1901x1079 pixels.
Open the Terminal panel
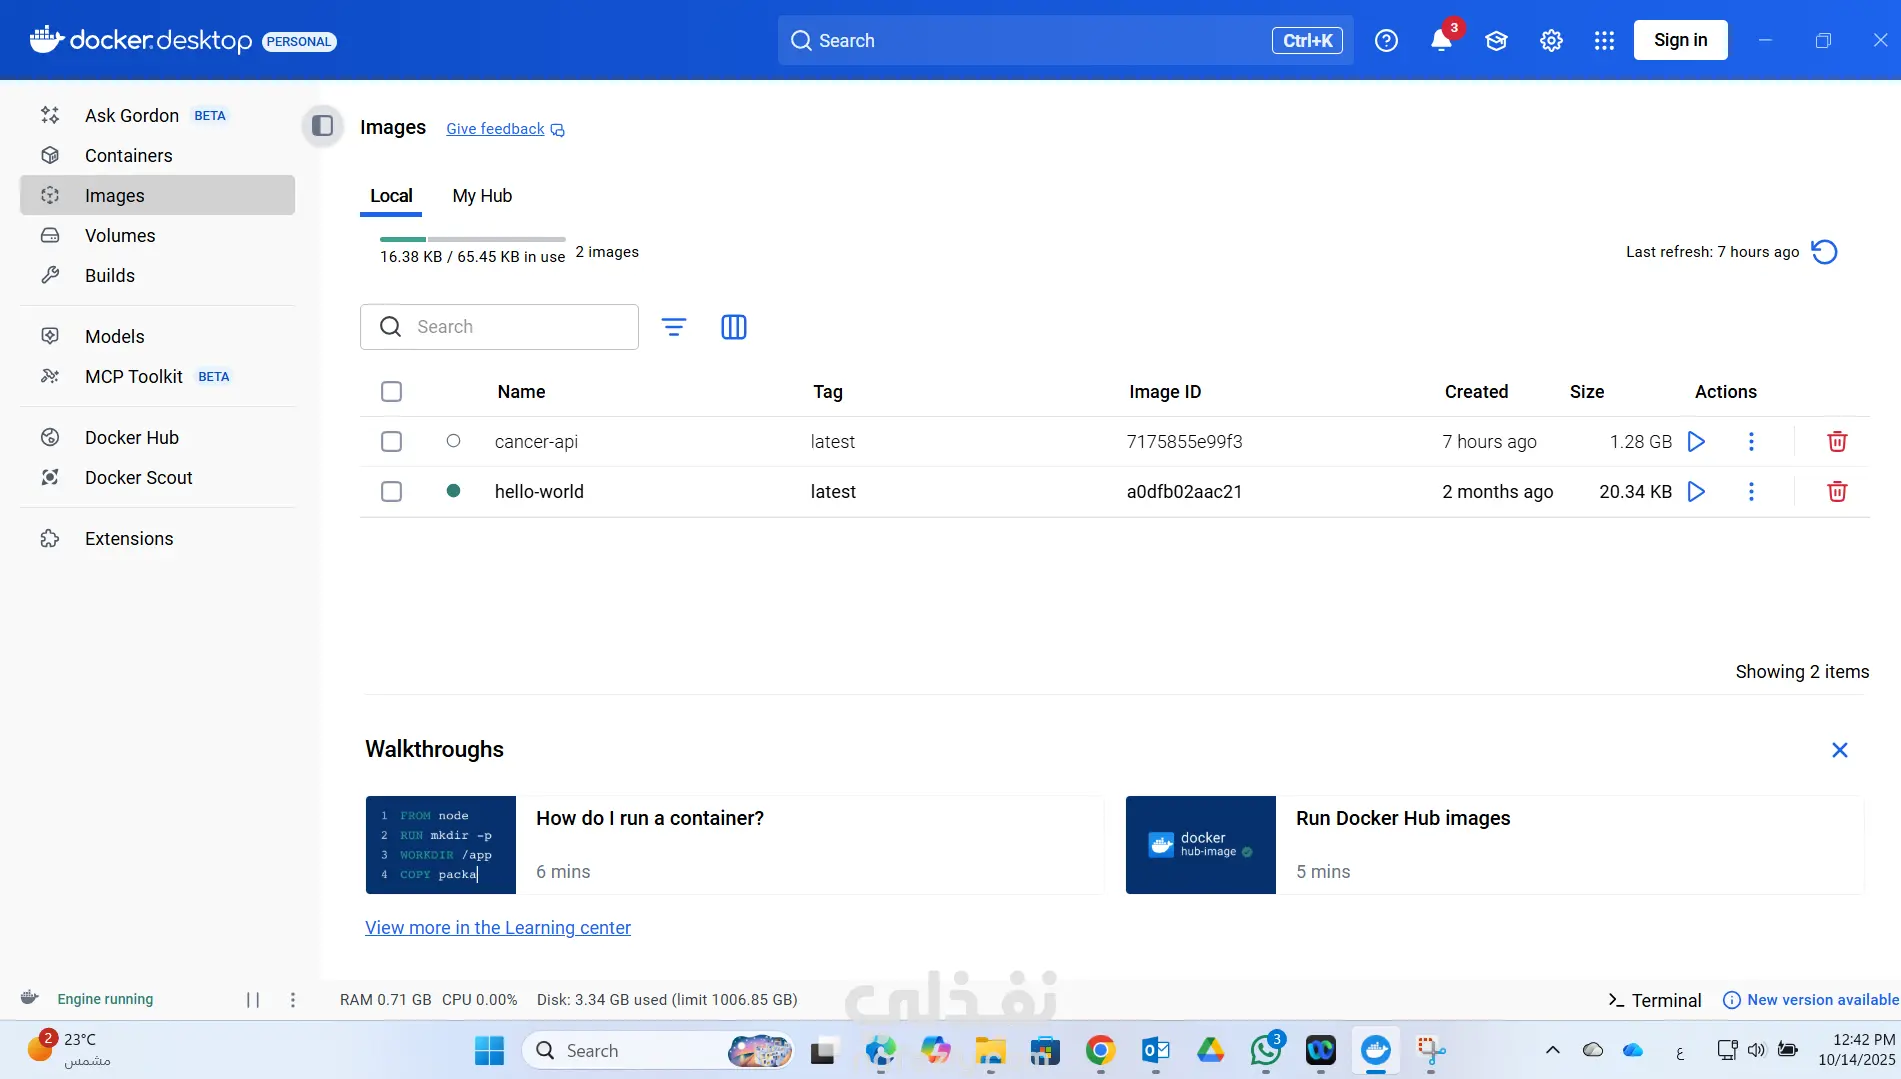coord(1654,1000)
